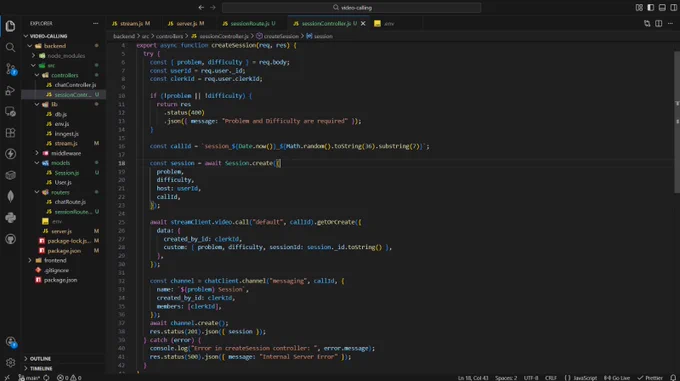Screen dimensions: 680x381
Task: Open the Extensions view
Action: 10,133
